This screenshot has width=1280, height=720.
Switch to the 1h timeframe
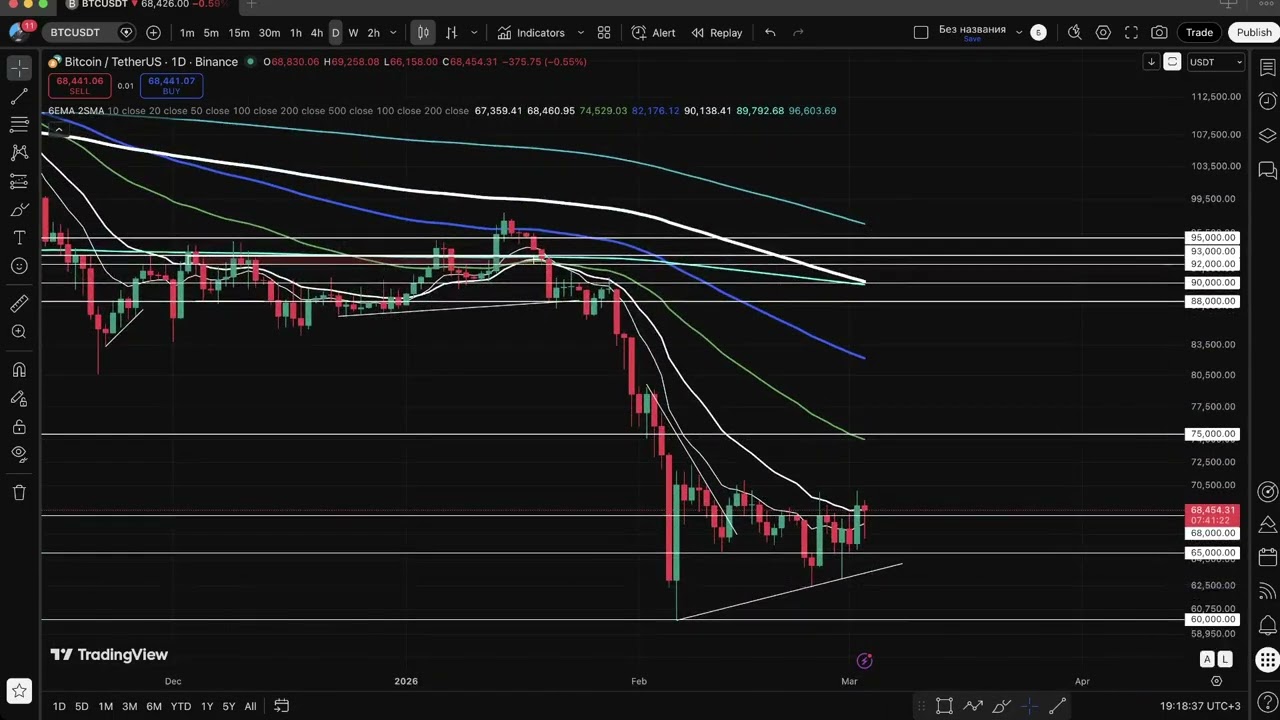coord(296,33)
